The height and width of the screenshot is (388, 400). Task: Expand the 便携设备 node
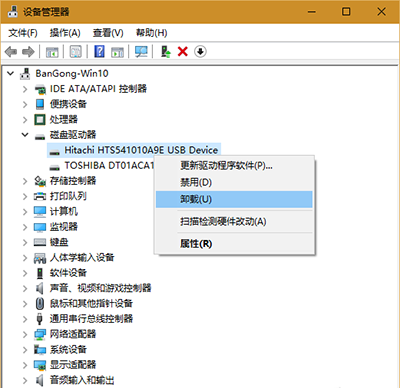point(25,104)
